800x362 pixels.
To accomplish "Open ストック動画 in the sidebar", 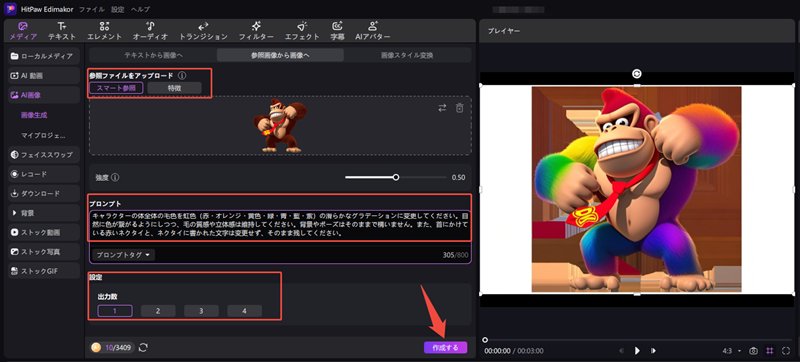I will pos(43,232).
